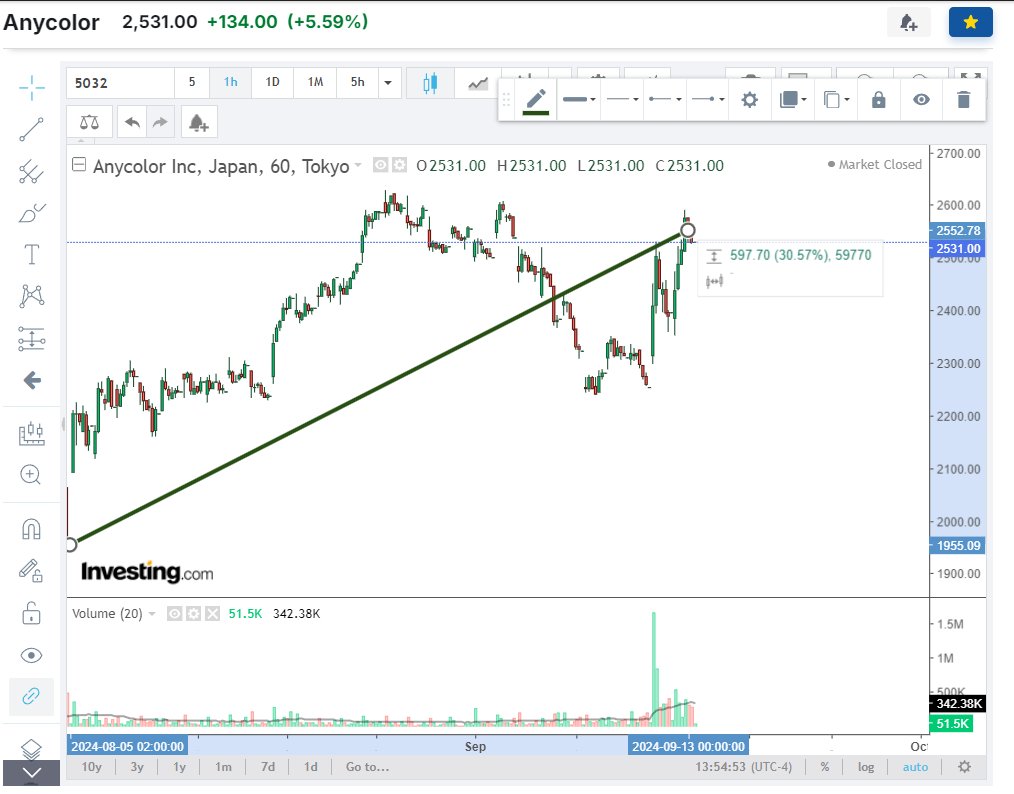The height and width of the screenshot is (794, 1014).
Task: Delete the selected trend line
Action: coord(964,100)
